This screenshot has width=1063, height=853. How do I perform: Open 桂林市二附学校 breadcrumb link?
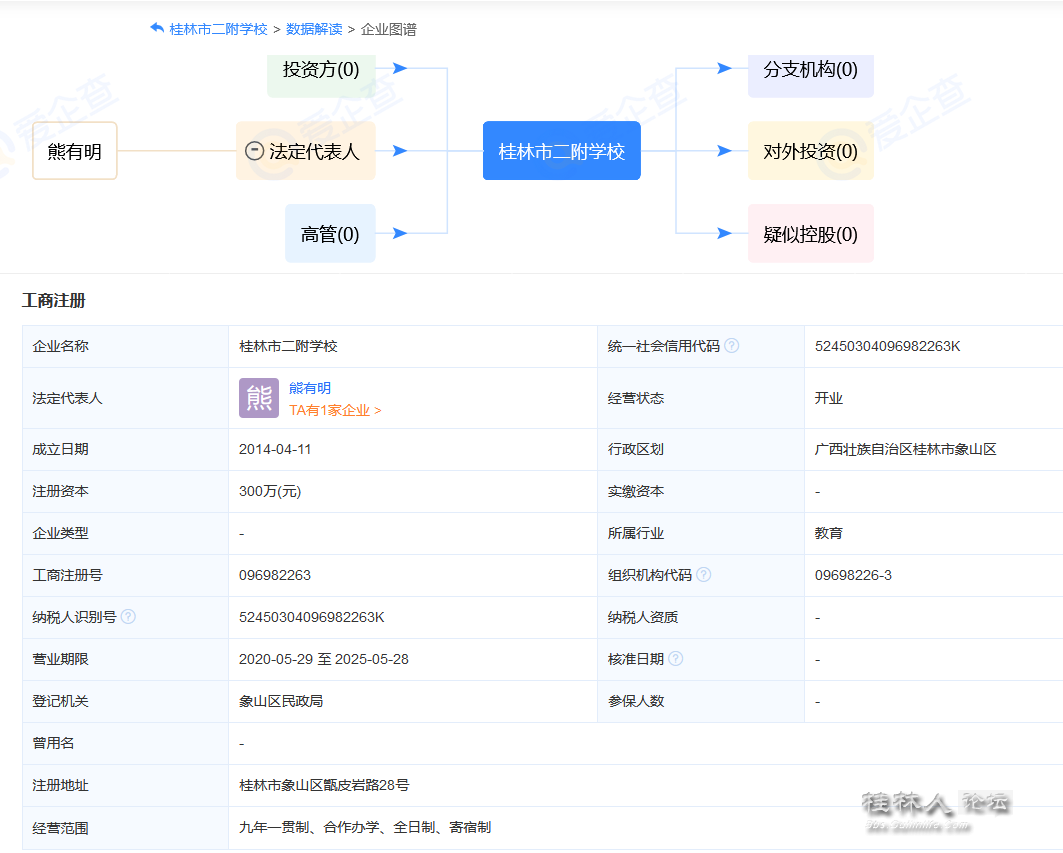[218, 29]
